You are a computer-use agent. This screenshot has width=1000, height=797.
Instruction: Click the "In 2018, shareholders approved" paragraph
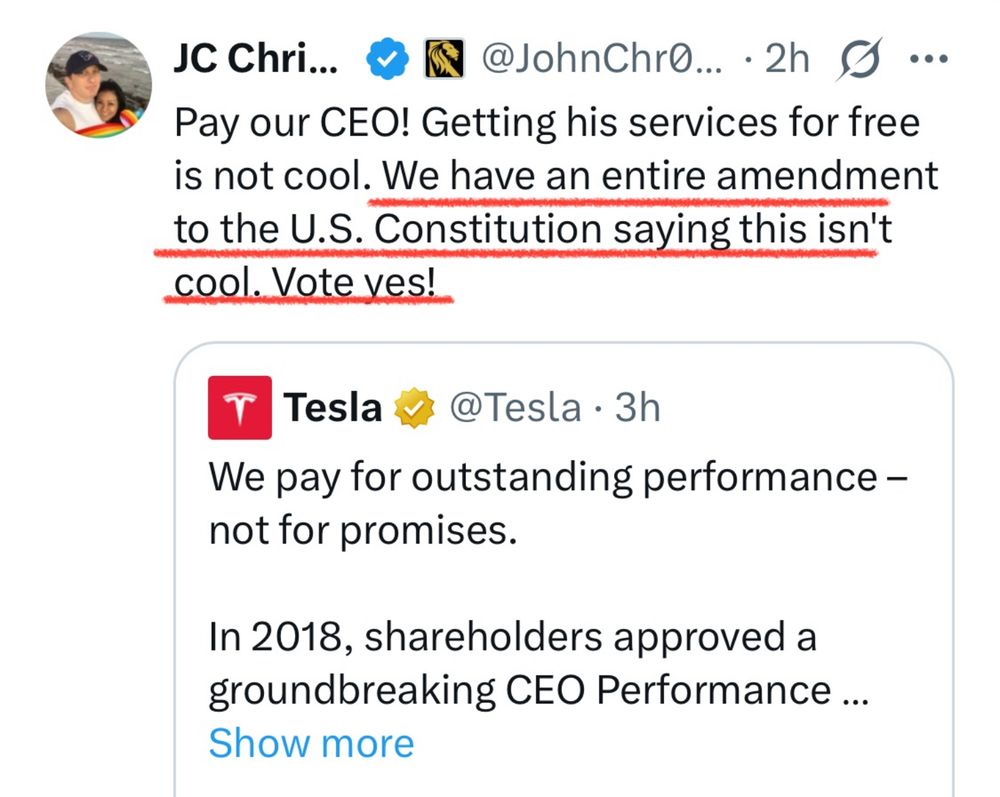[511, 637]
